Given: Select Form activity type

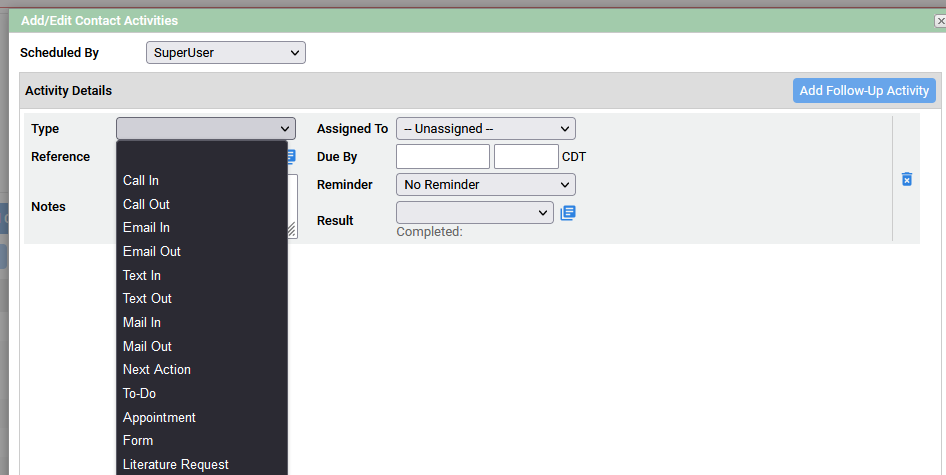Looking at the screenshot, I should point(202,441).
